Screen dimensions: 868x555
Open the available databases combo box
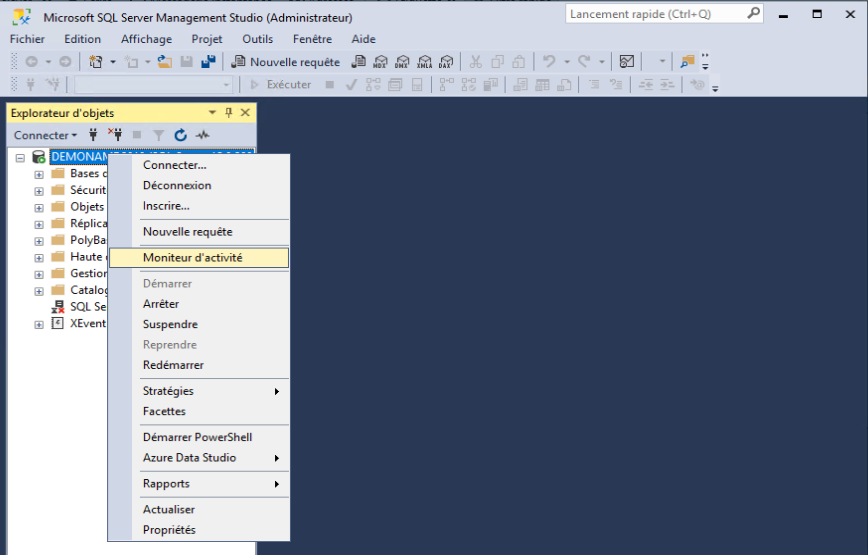tap(153, 85)
